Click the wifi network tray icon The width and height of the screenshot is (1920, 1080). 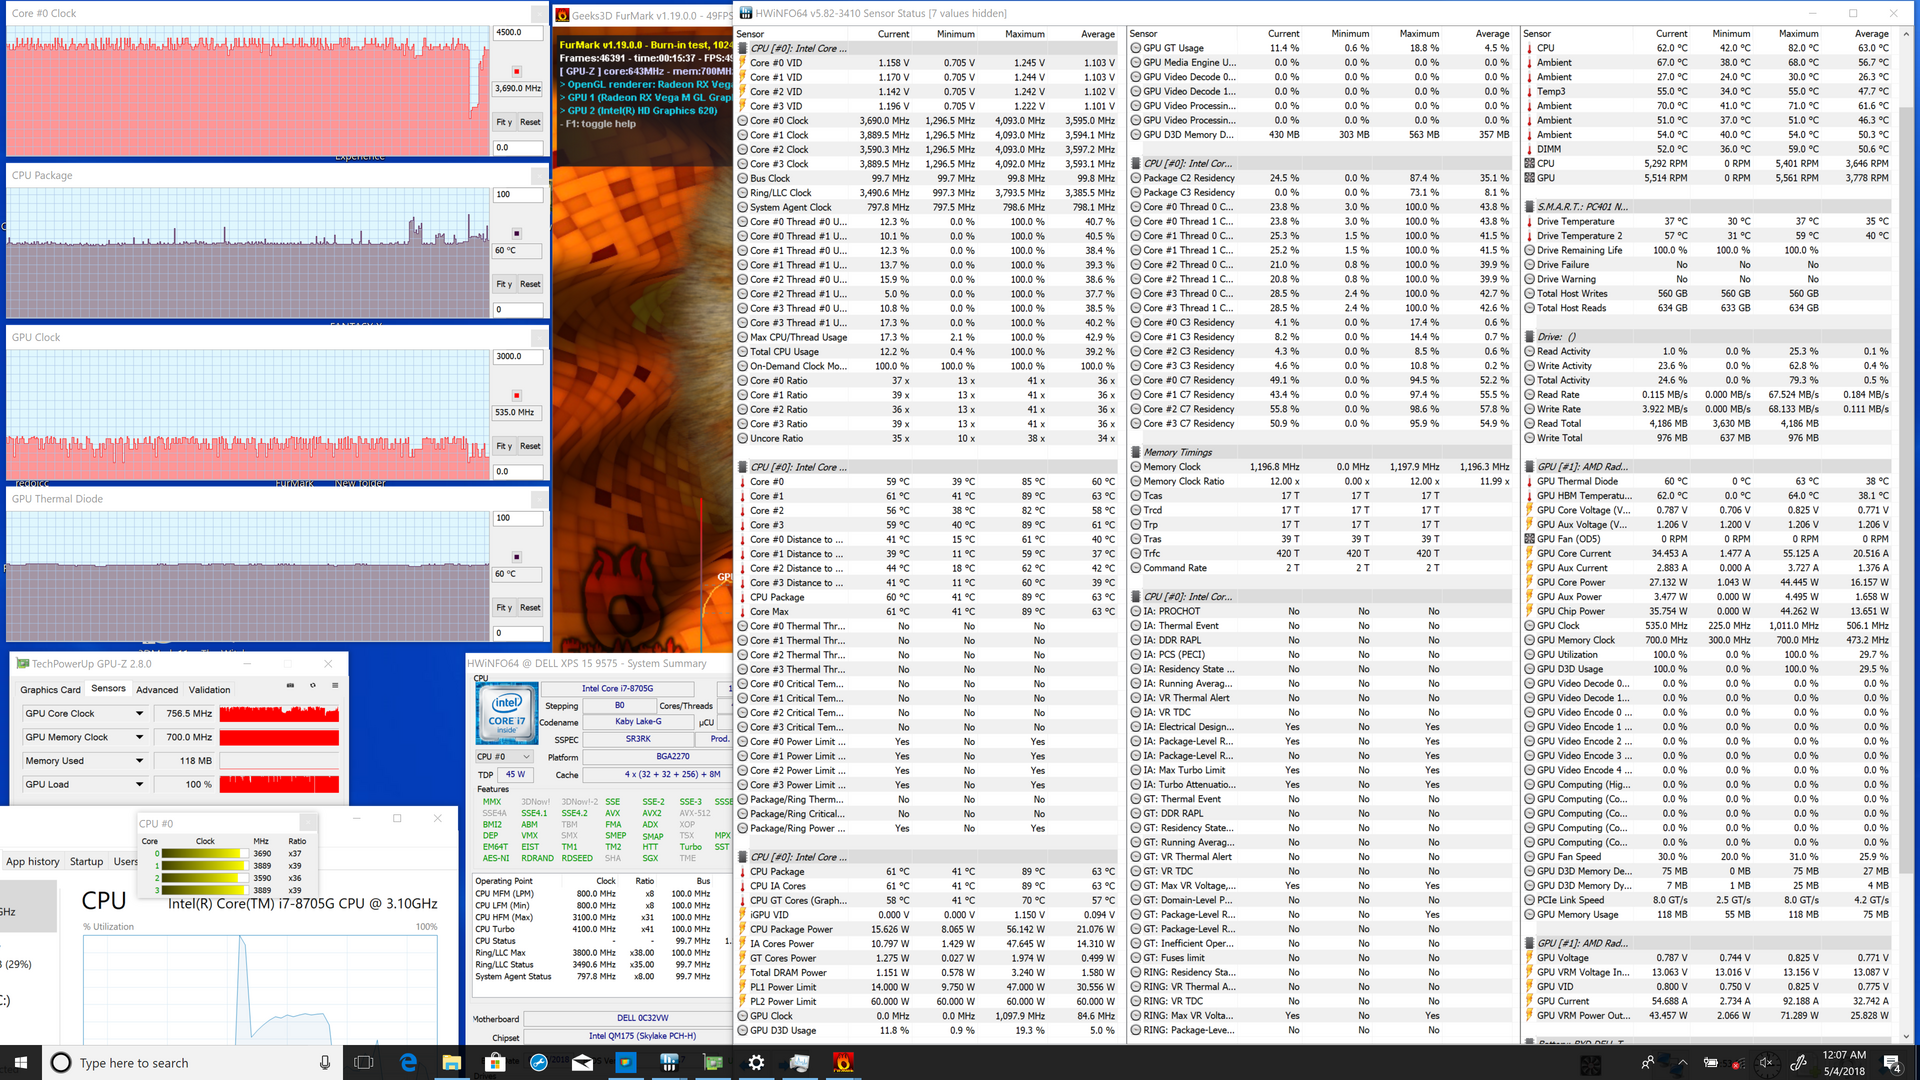pyautogui.click(x=1737, y=1062)
